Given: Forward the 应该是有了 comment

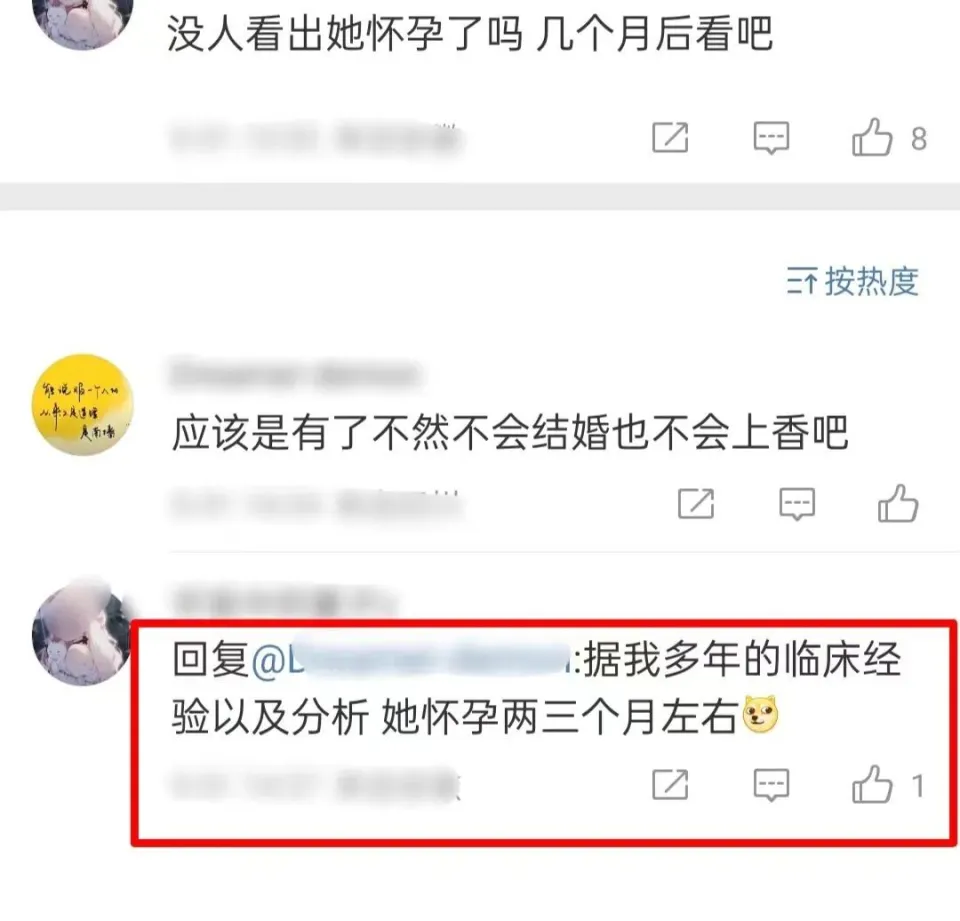Looking at the screenshot, I should 696,503.
